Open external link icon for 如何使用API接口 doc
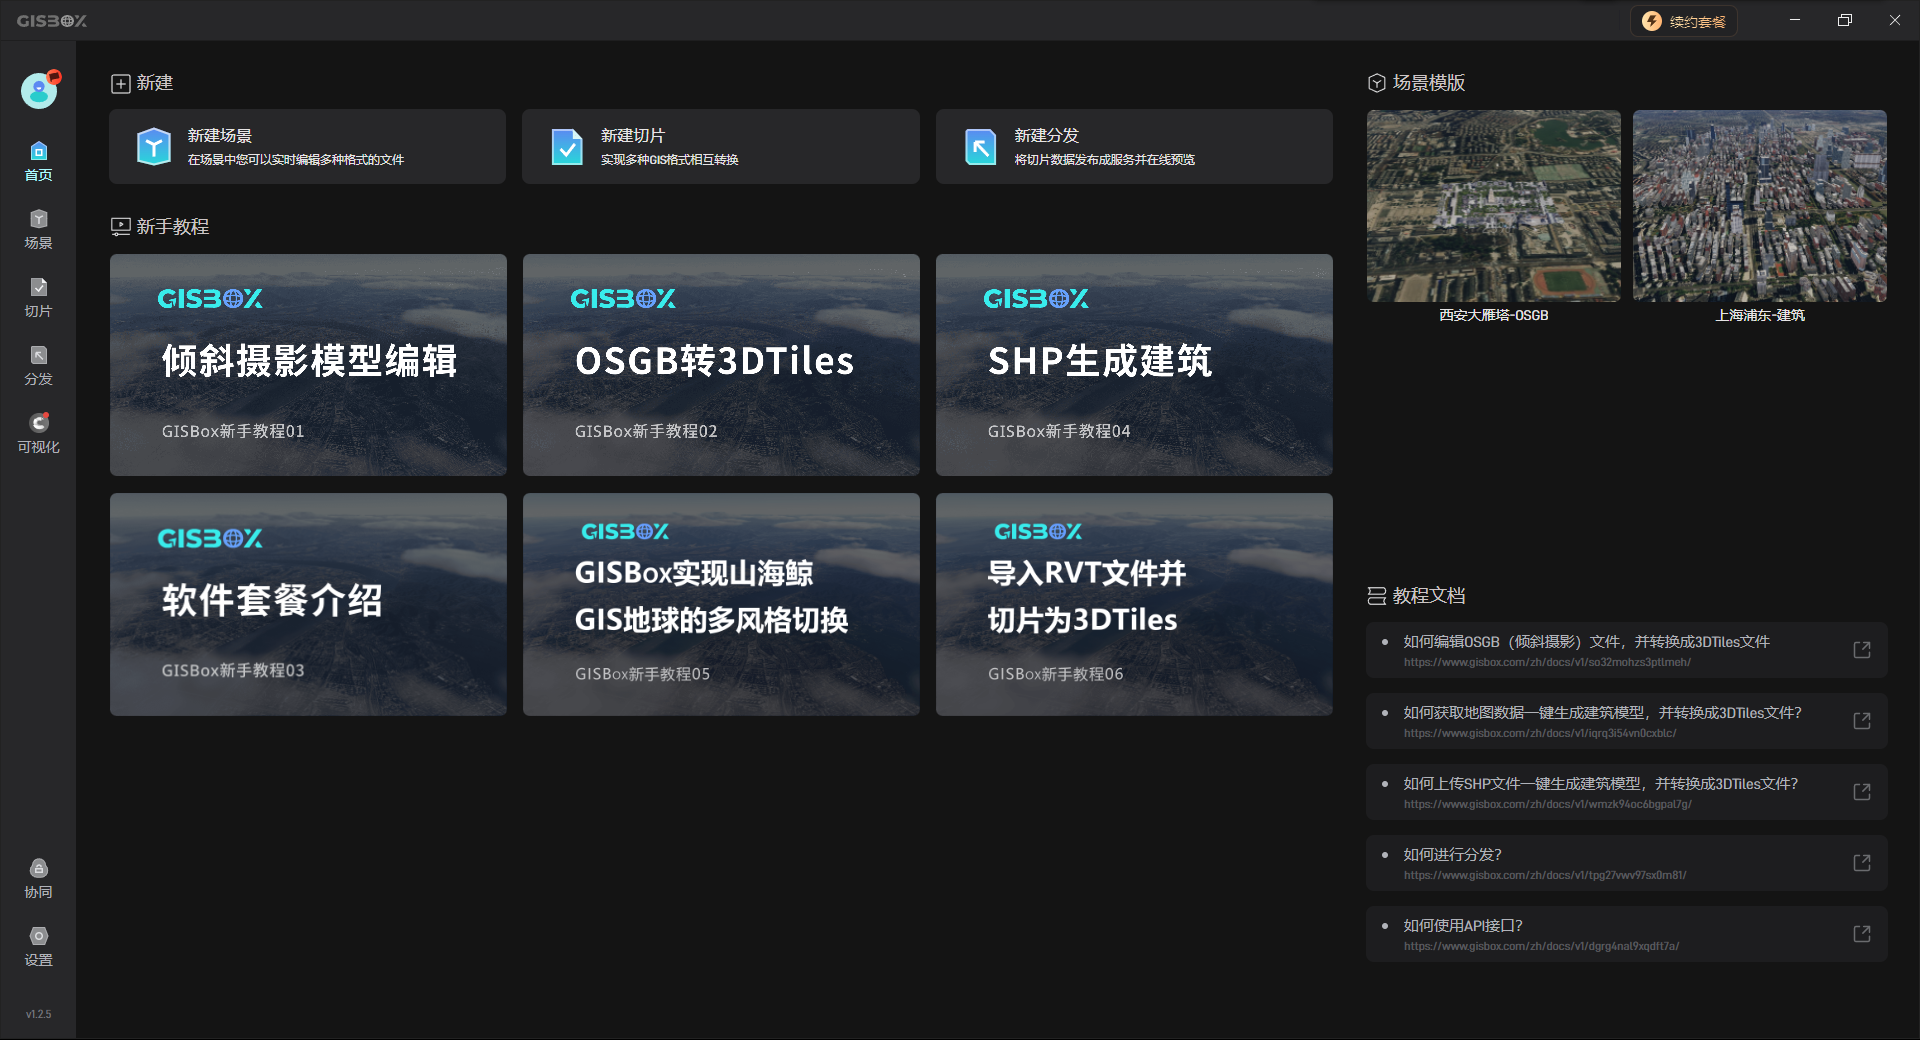The width and height of the screenshot is (1920, 1040). pos(1862,934)
